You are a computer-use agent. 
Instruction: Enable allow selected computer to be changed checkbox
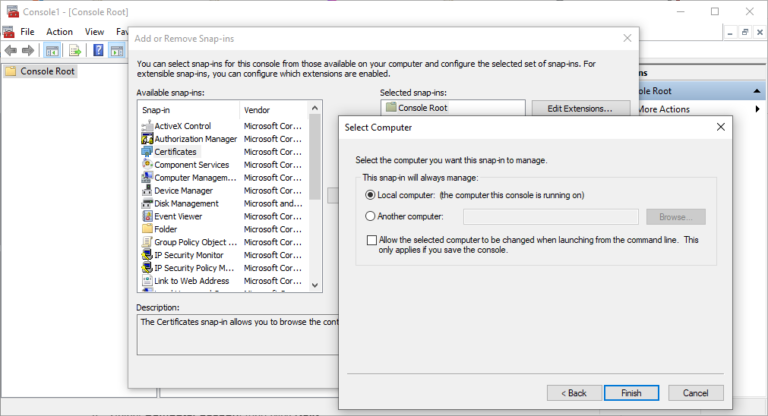(372, 240)
